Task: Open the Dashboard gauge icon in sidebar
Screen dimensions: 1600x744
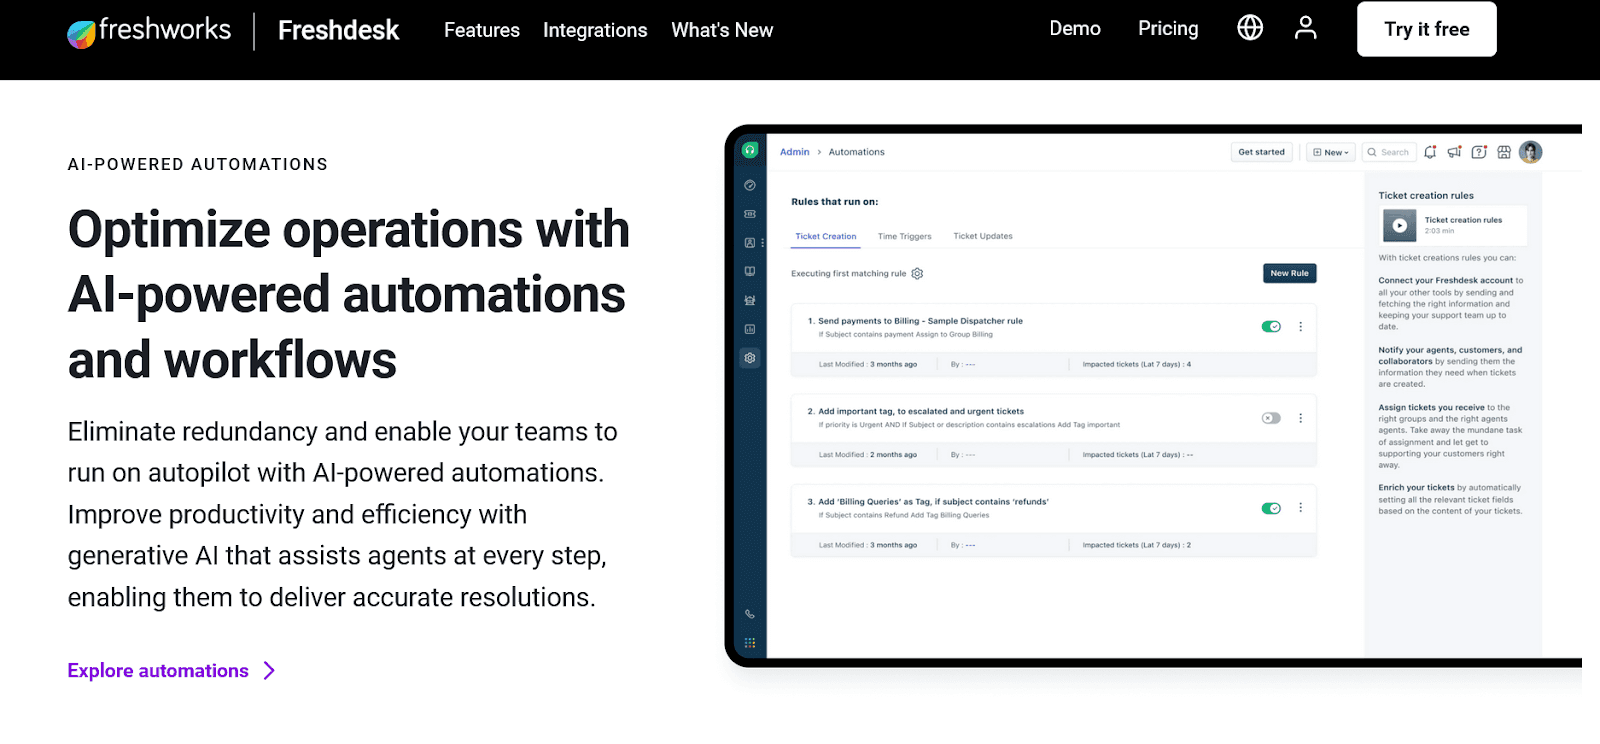Action: click(750, 185)
